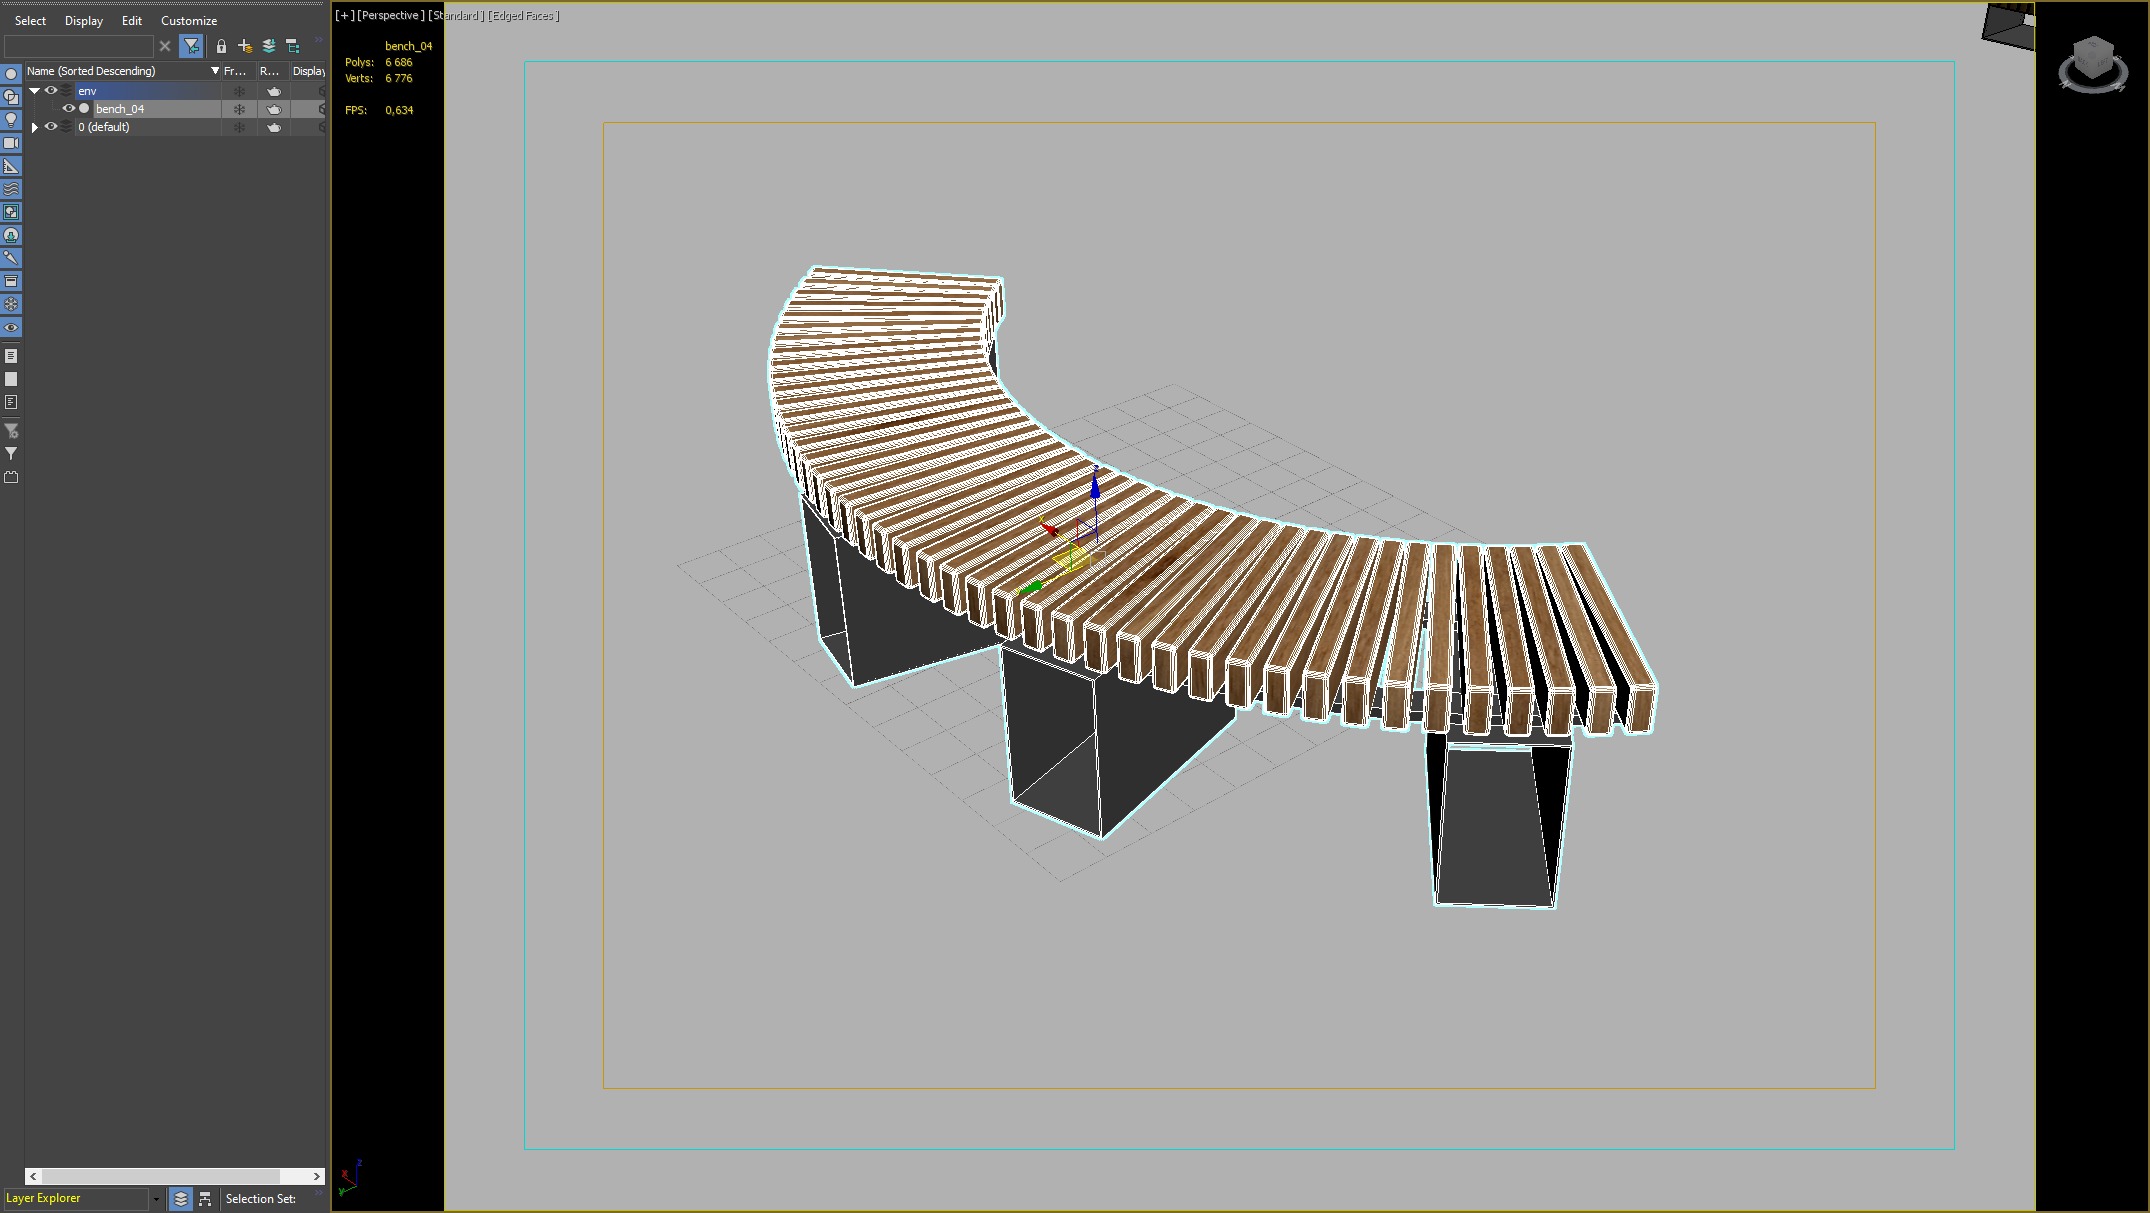Click the horizontal scrollbar left arrow
Screen dimensions: 2150x1213
(33, 1176)
